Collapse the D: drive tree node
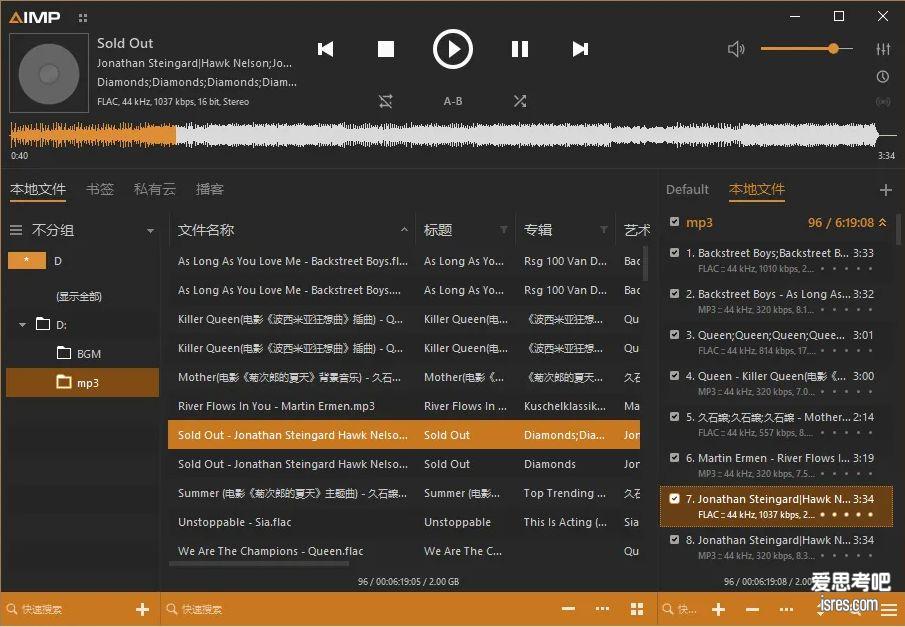Image resolution: width=905 pixels, height=627 pixels. pos(22,325)
